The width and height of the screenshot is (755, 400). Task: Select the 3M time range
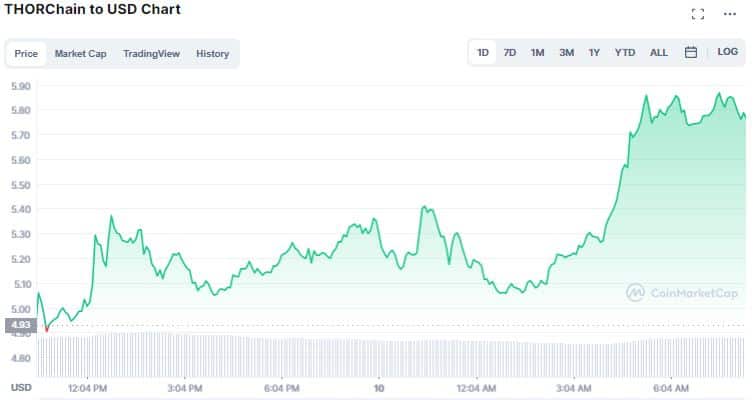[566, 52]
